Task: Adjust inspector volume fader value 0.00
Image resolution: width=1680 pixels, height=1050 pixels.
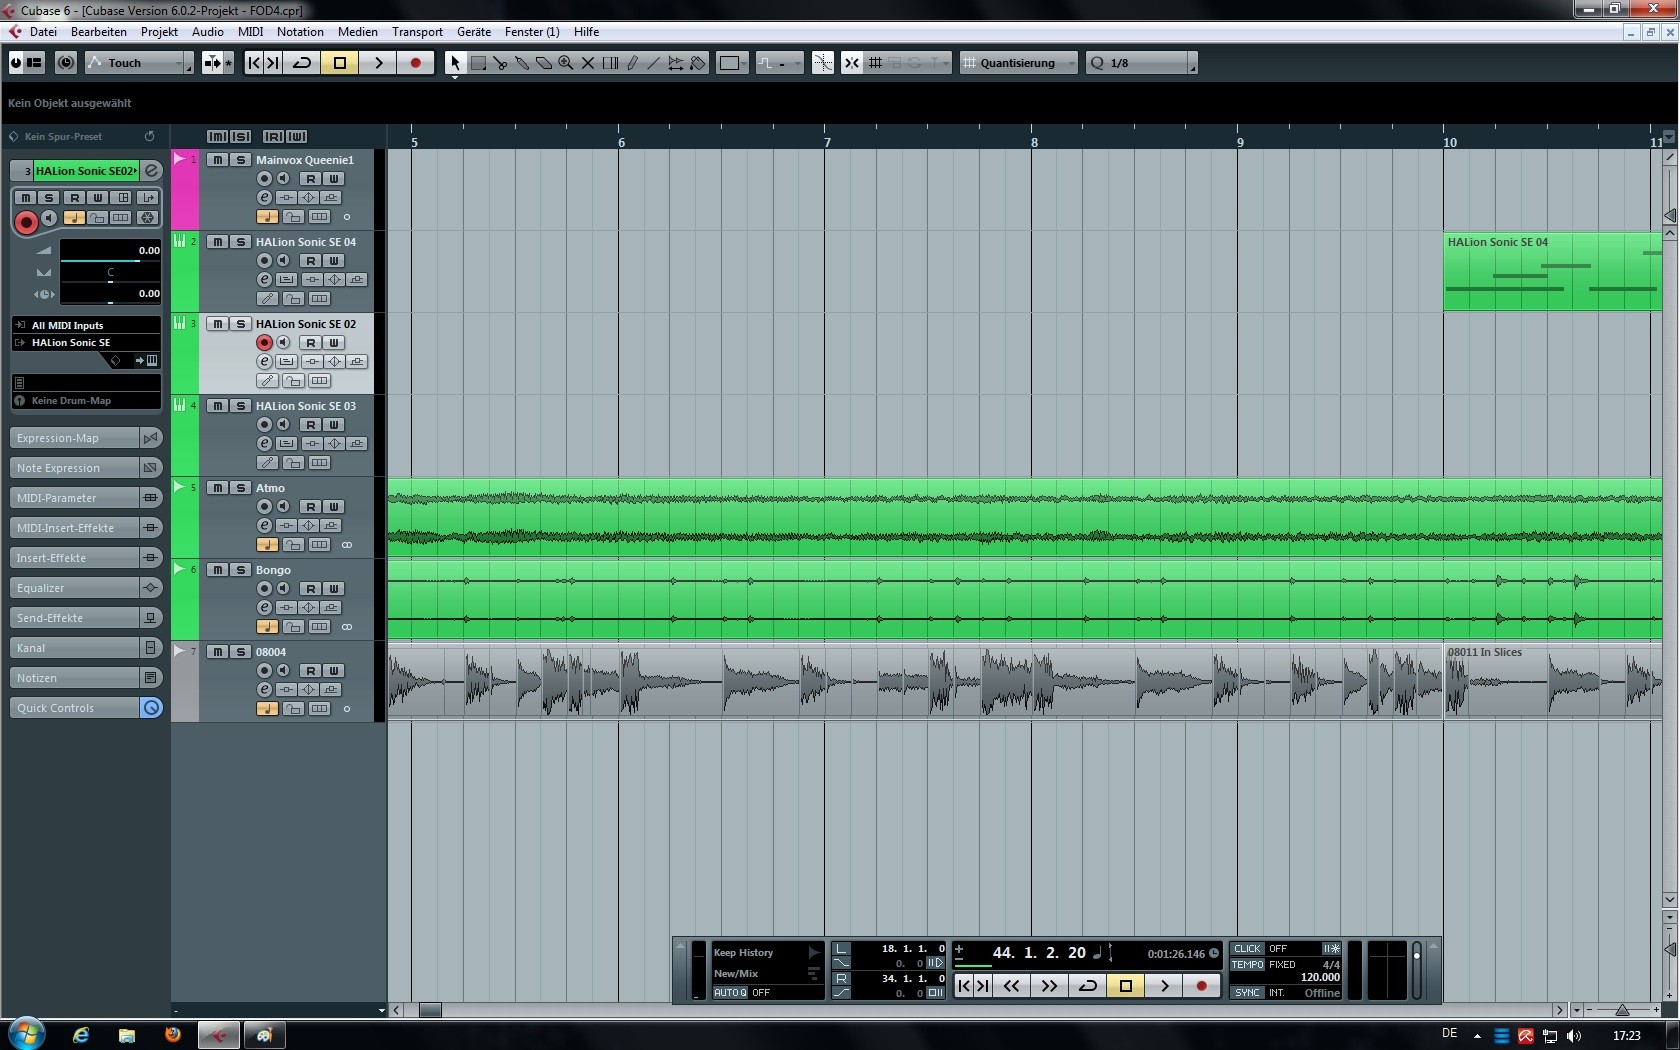Action: (110, 250)
